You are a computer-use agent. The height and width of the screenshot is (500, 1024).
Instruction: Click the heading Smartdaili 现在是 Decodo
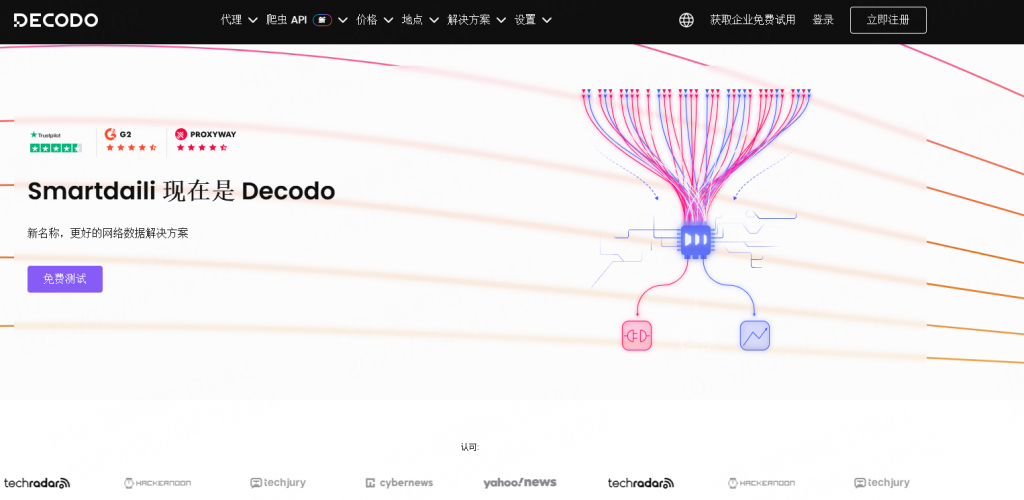coord(181,191)
